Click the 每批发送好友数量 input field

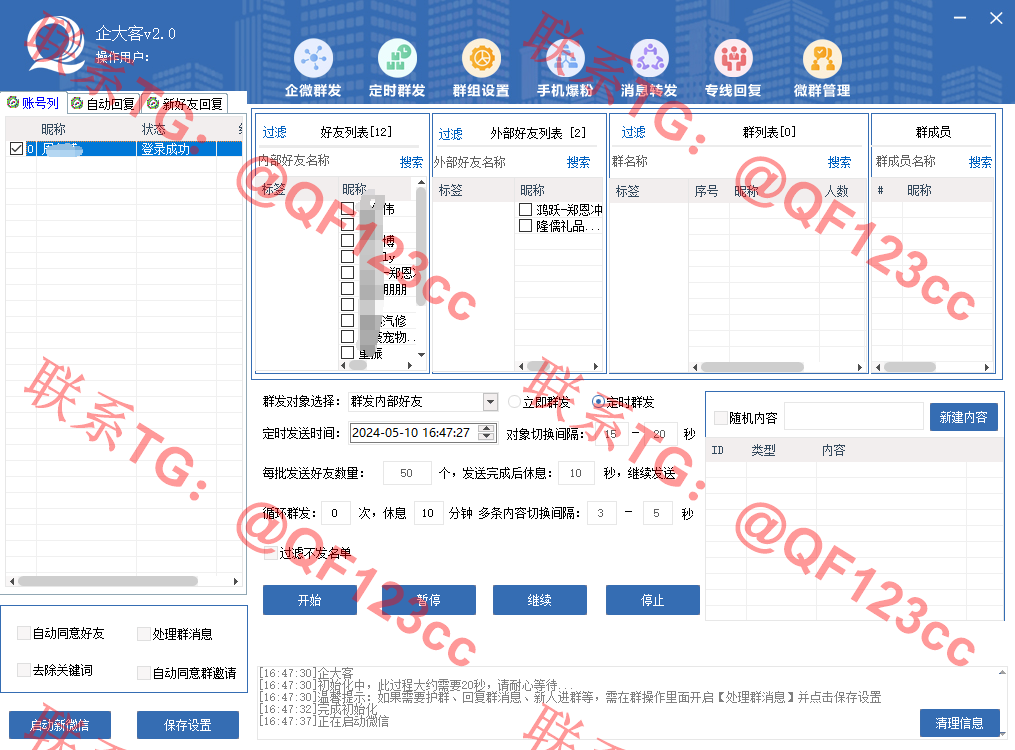(x=407, y=473)
